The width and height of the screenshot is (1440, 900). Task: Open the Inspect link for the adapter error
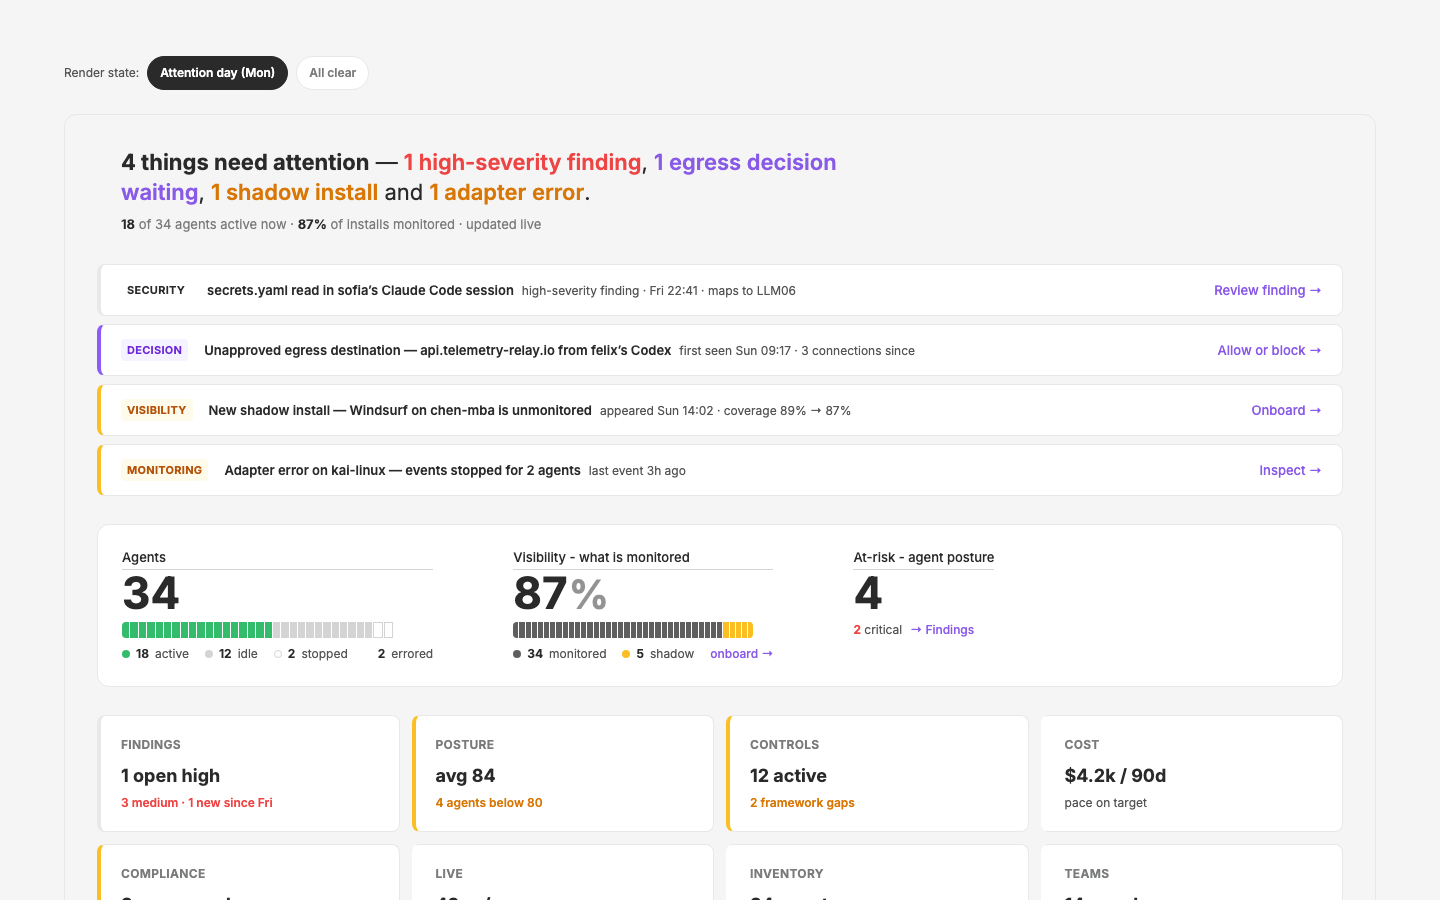point(1290,470)
